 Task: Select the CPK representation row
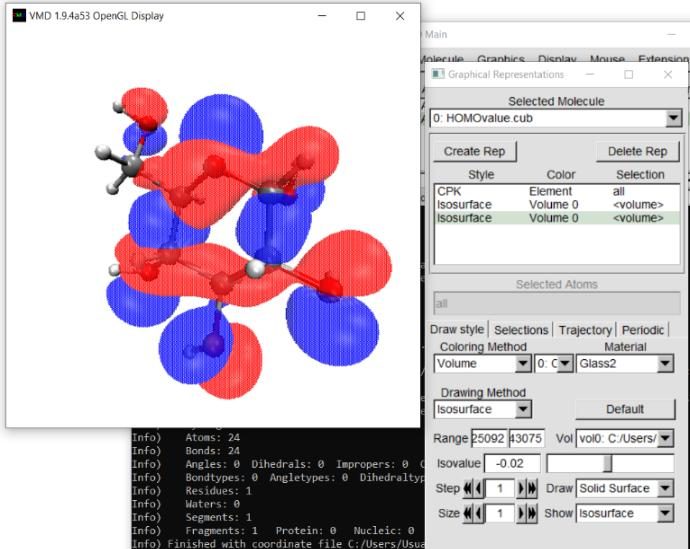[x=557, y=191]
